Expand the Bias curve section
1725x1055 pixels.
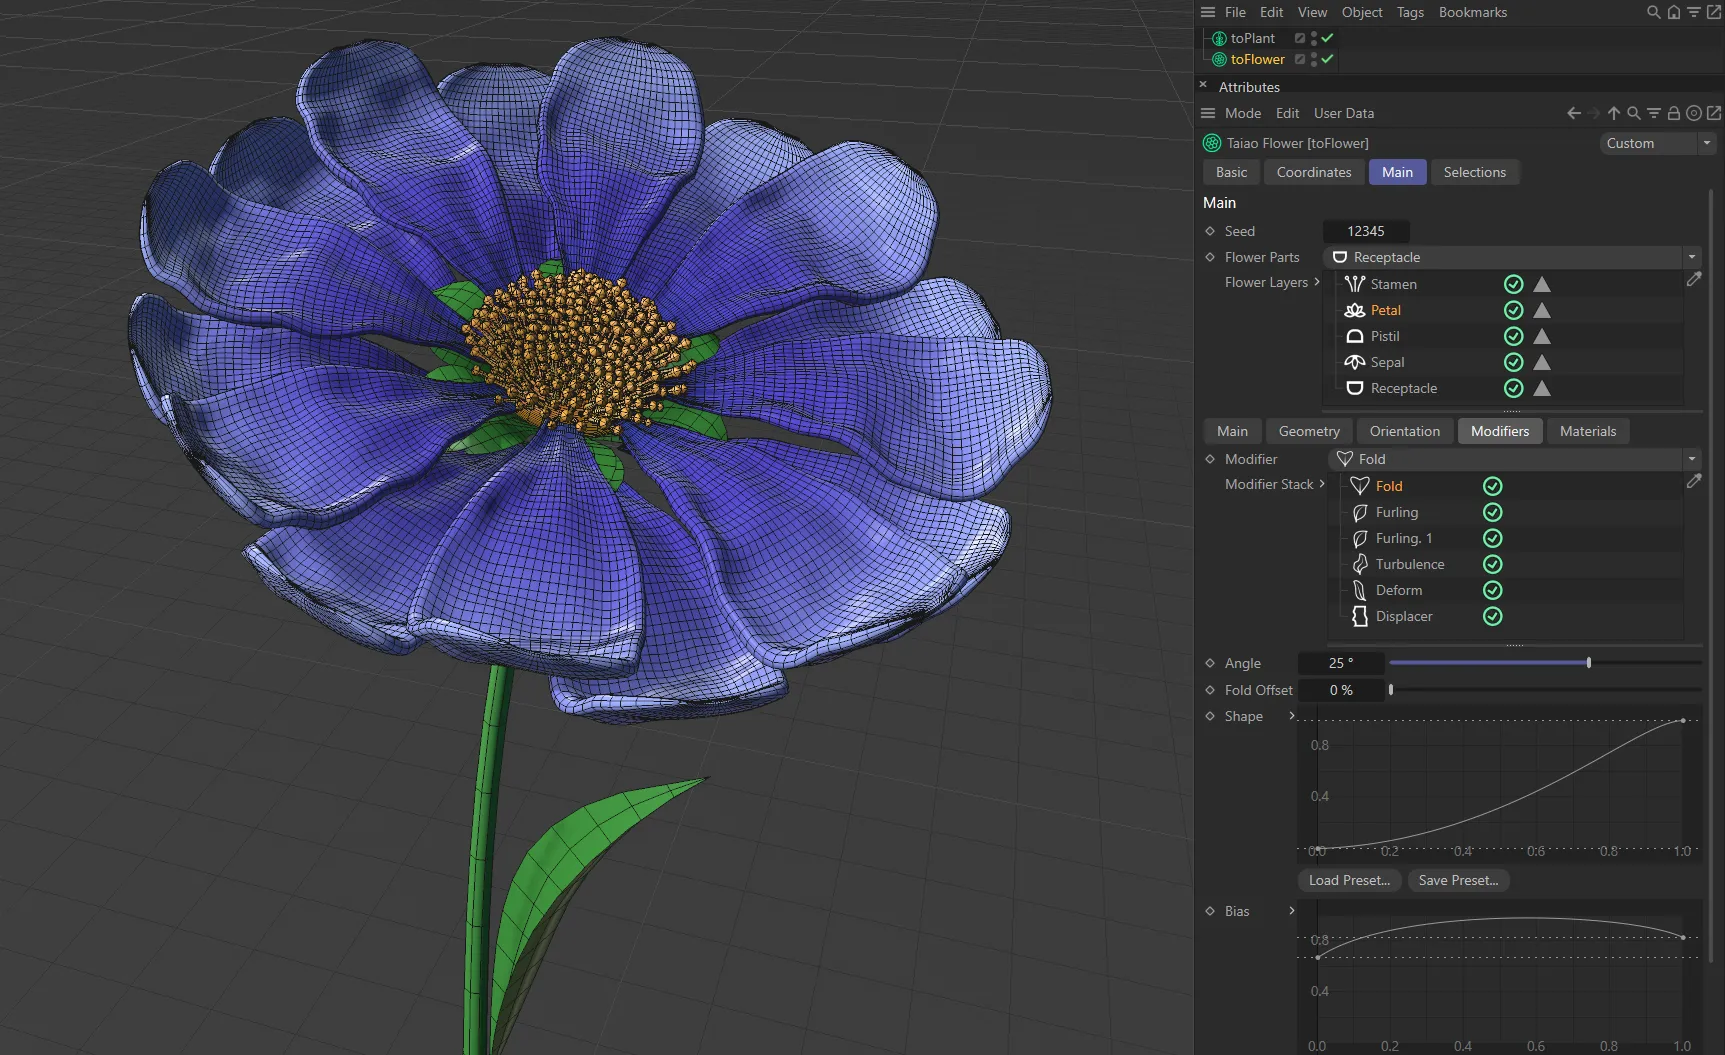pyautogui.click(x=1291, y=911)
